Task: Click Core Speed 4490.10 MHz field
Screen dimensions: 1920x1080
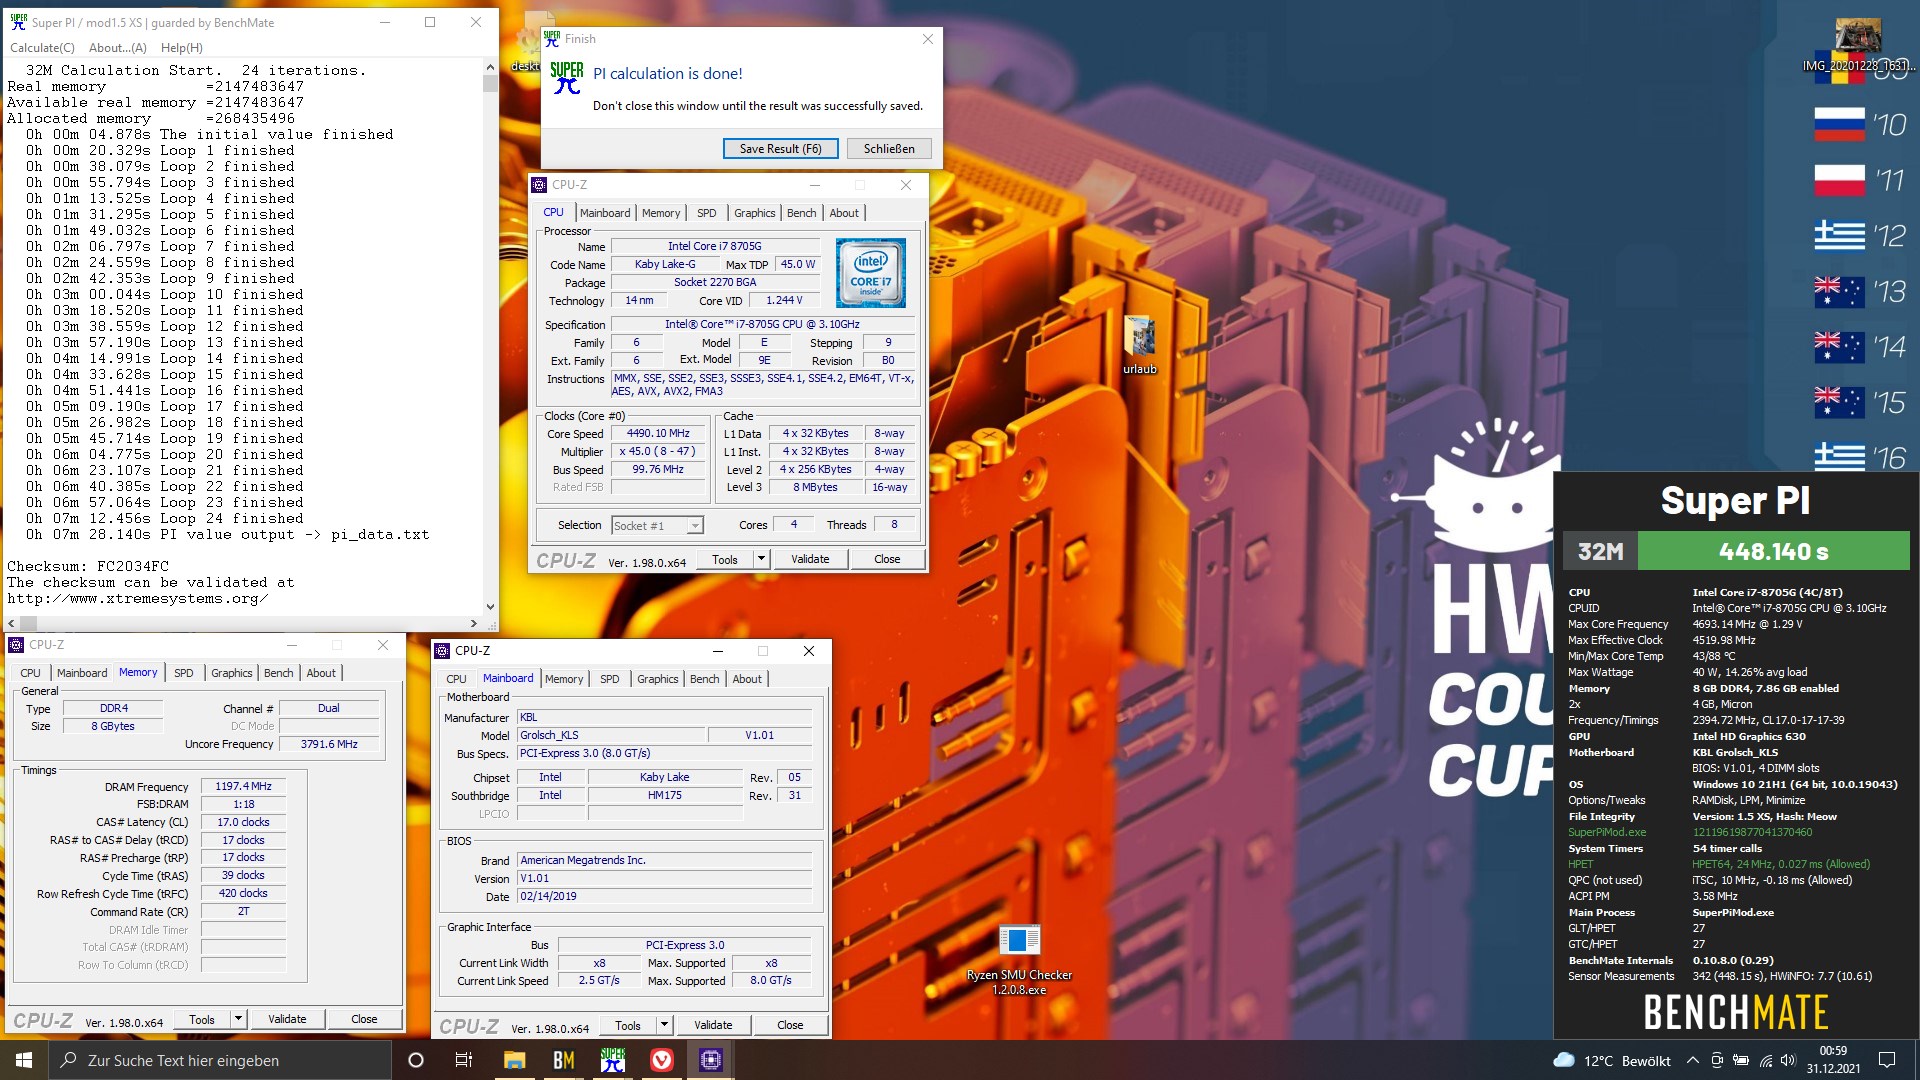Action: (x=658, y=433)
